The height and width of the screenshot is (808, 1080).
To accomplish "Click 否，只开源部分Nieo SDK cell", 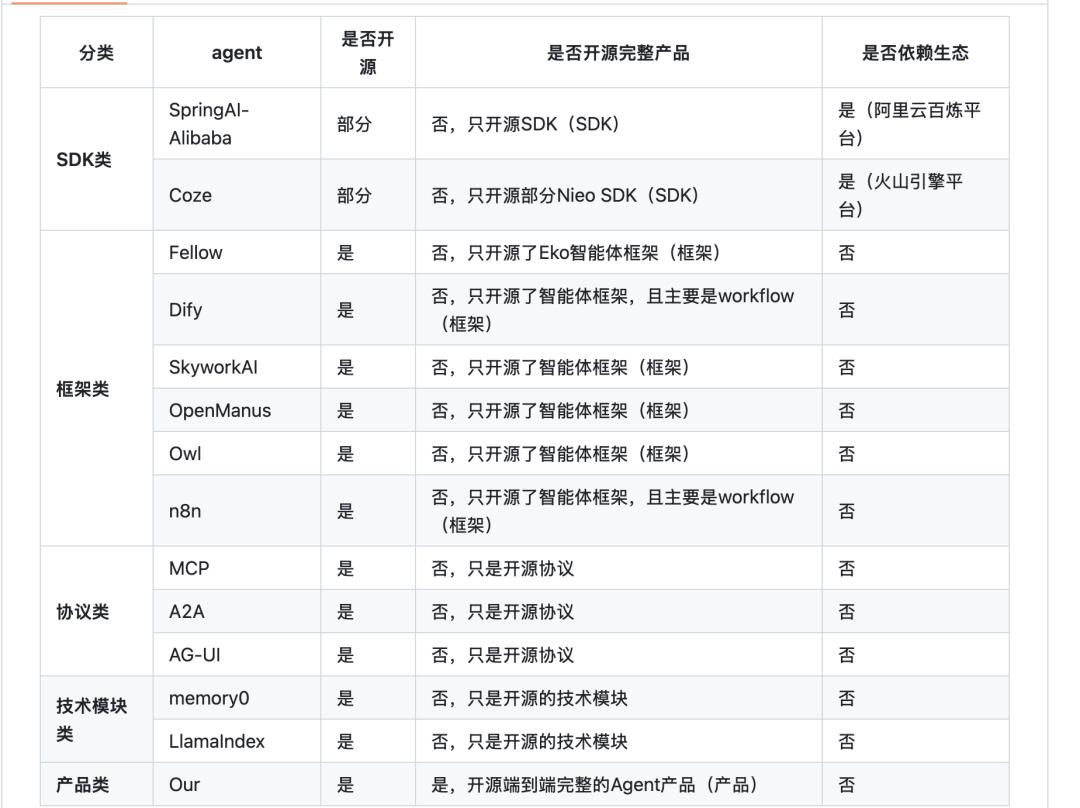I will click(x=619, y=195).
